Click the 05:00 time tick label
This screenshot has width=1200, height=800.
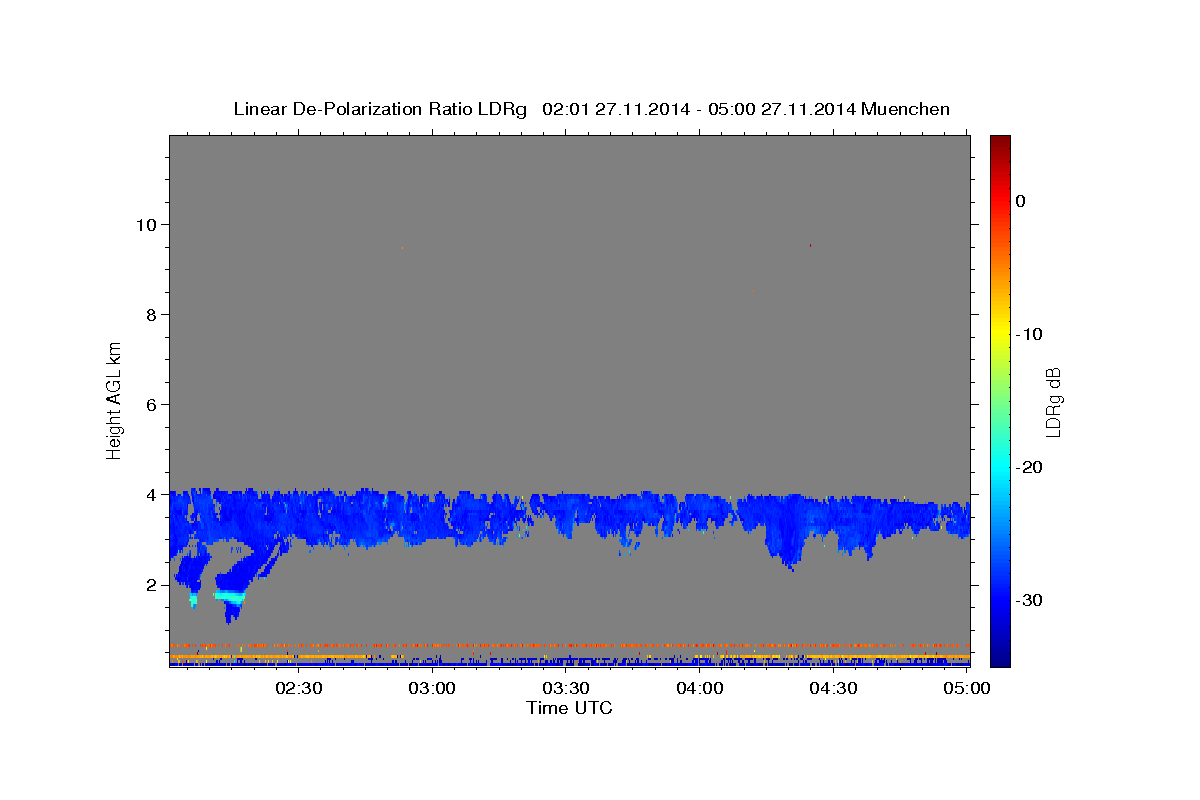click(967, 688)
